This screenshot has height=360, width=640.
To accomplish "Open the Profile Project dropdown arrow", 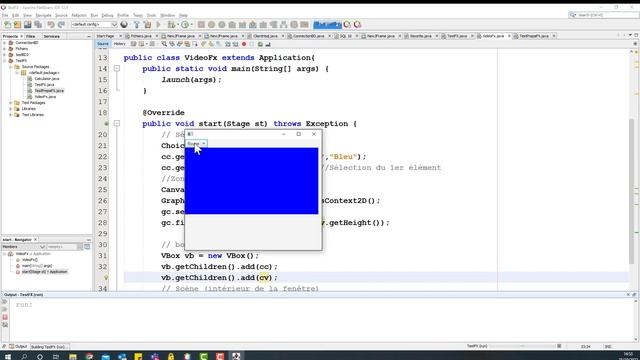I will (192, 25).
